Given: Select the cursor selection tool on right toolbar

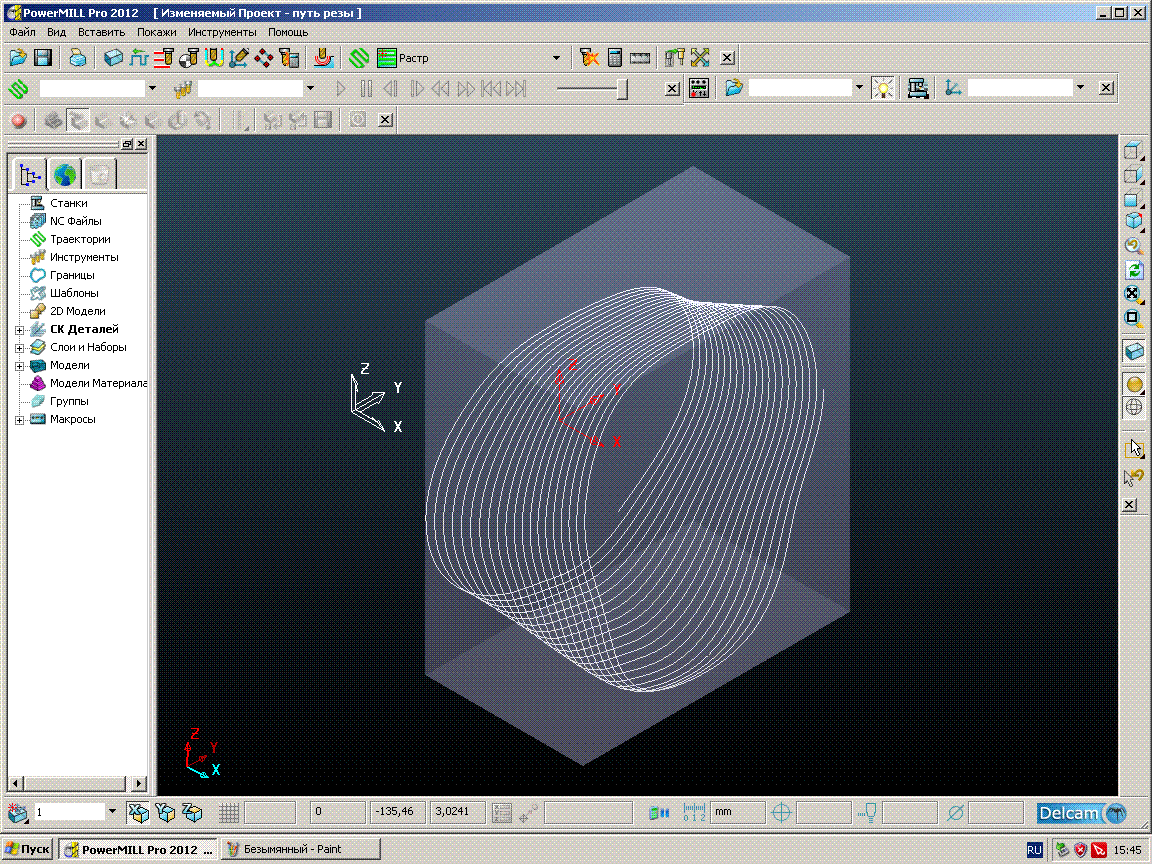Looking at the screenshot, I should tap(1134, 448).
